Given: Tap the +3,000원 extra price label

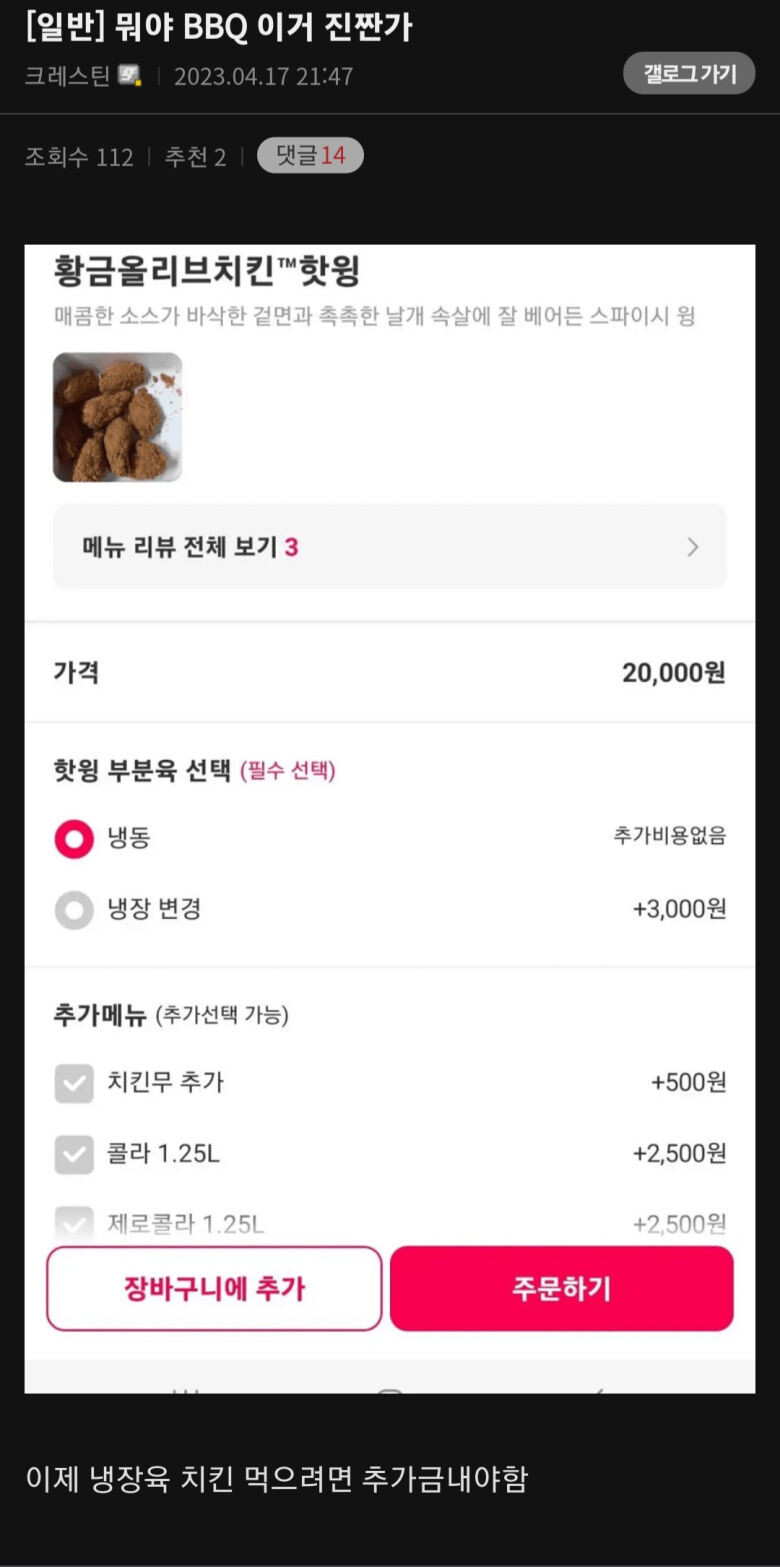Looking at the screenshot, I should (679, 909).
